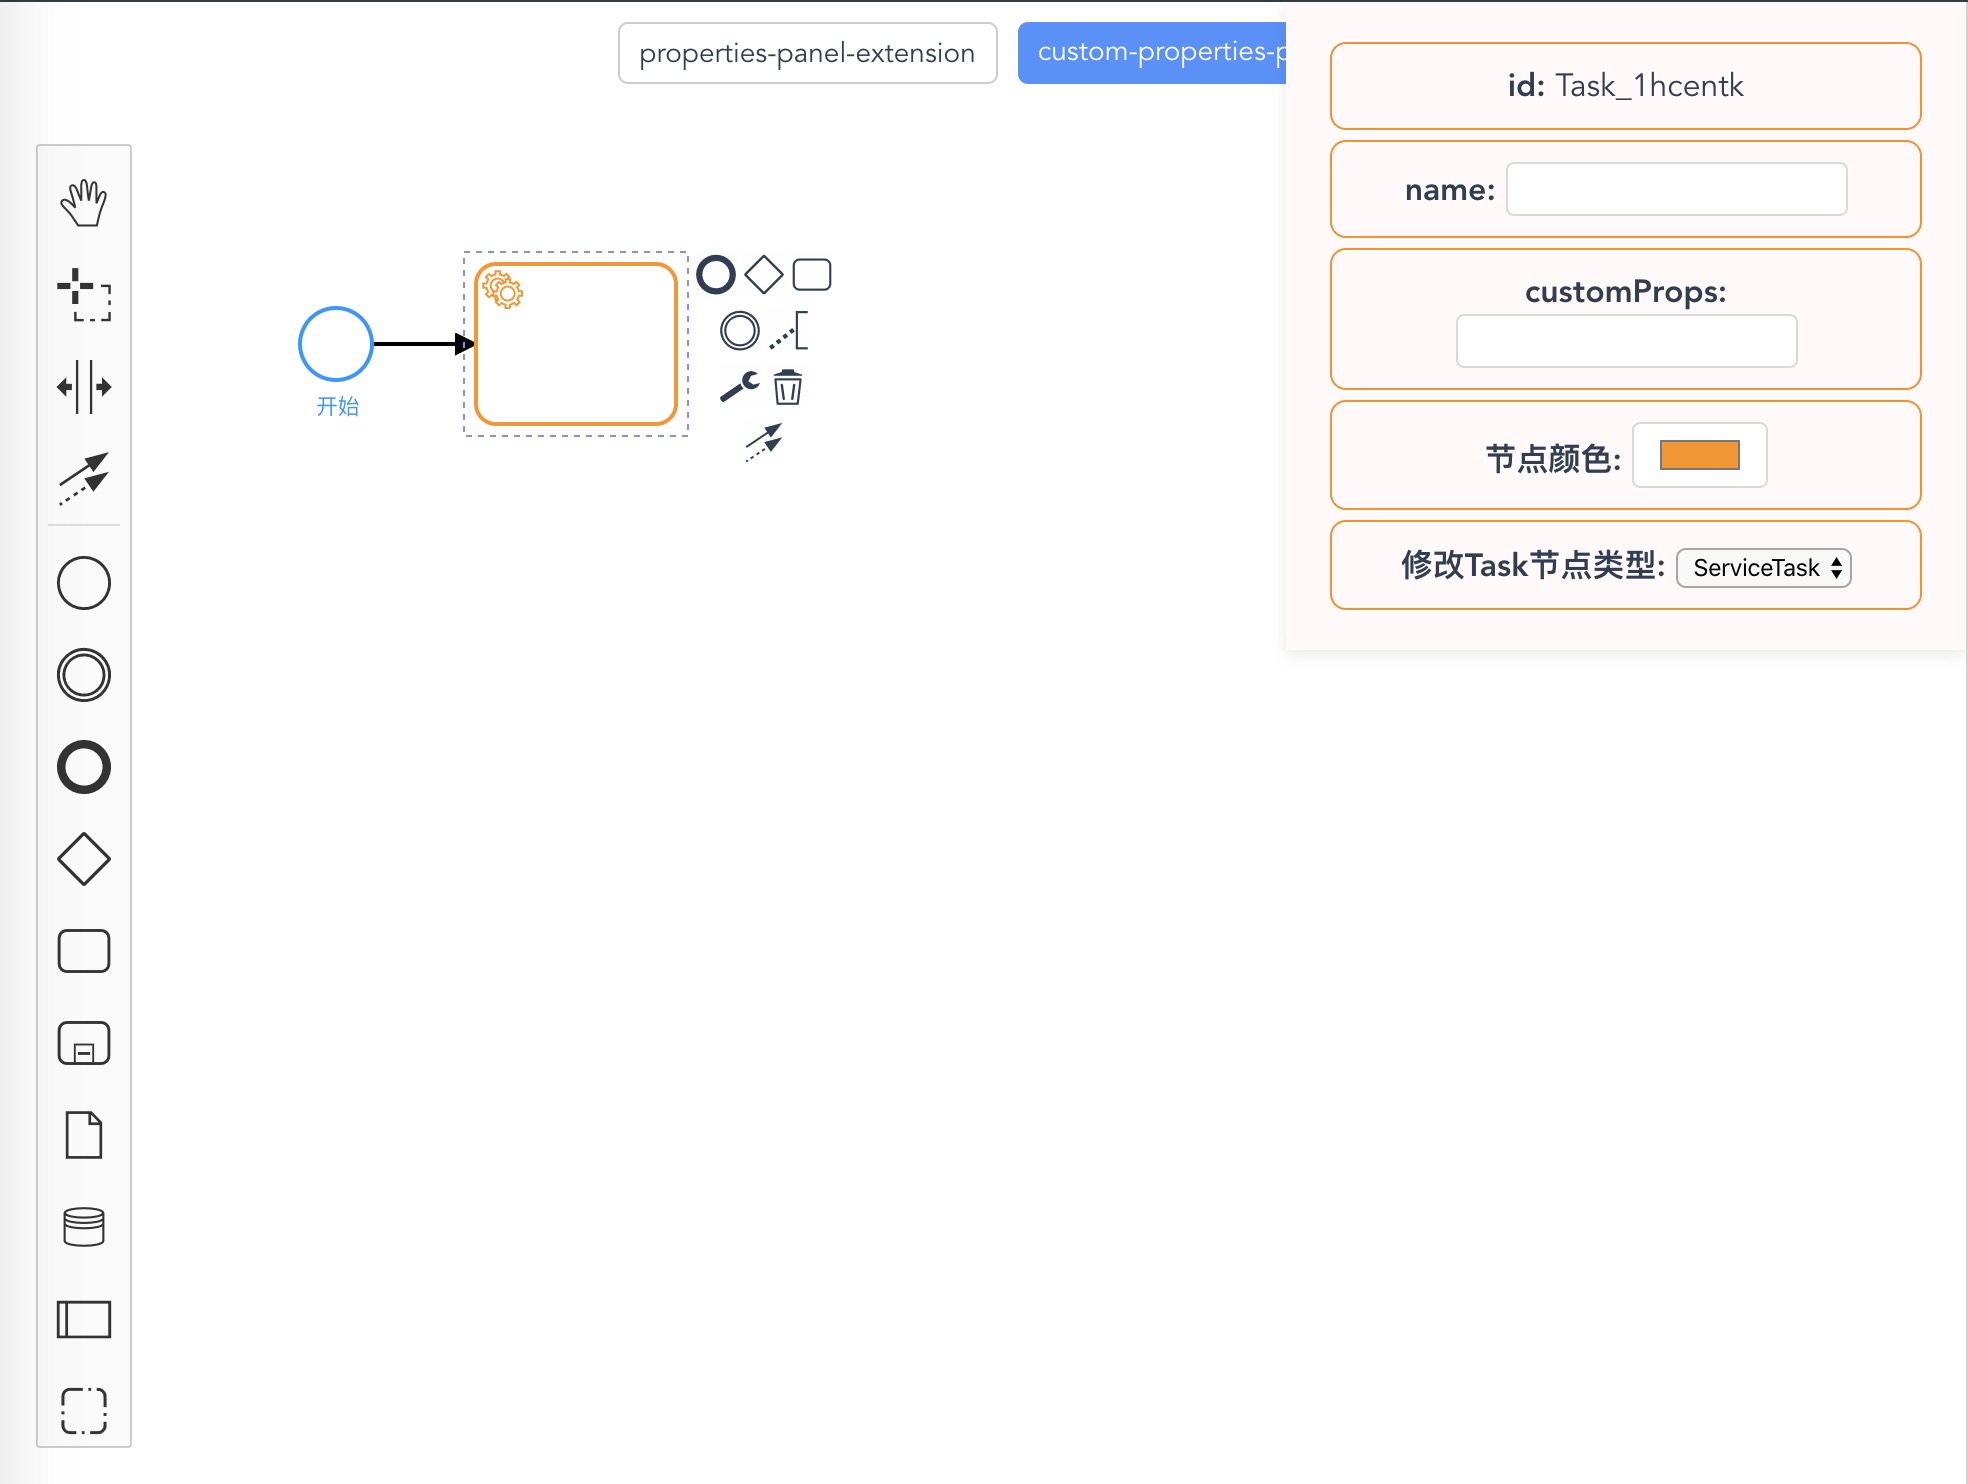The image size is (1968, 1484).
Task: Select the lasso tool
Action: click(x=84, y=294)
